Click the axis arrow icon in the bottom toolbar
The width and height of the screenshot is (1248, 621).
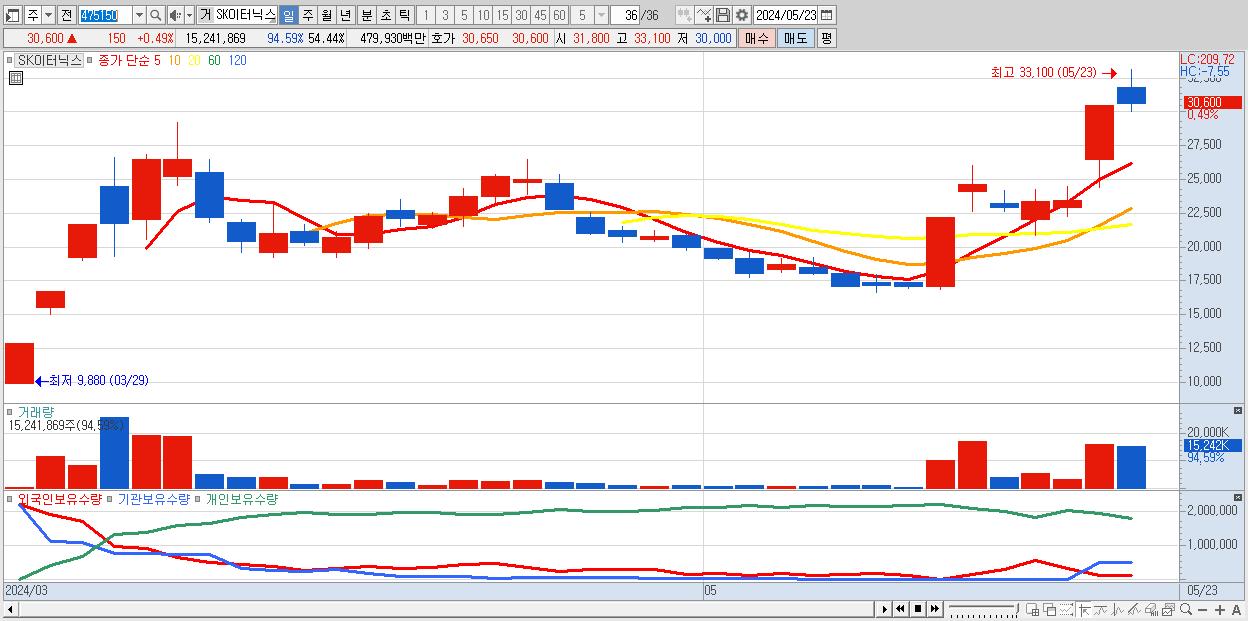click(1084, 610)
